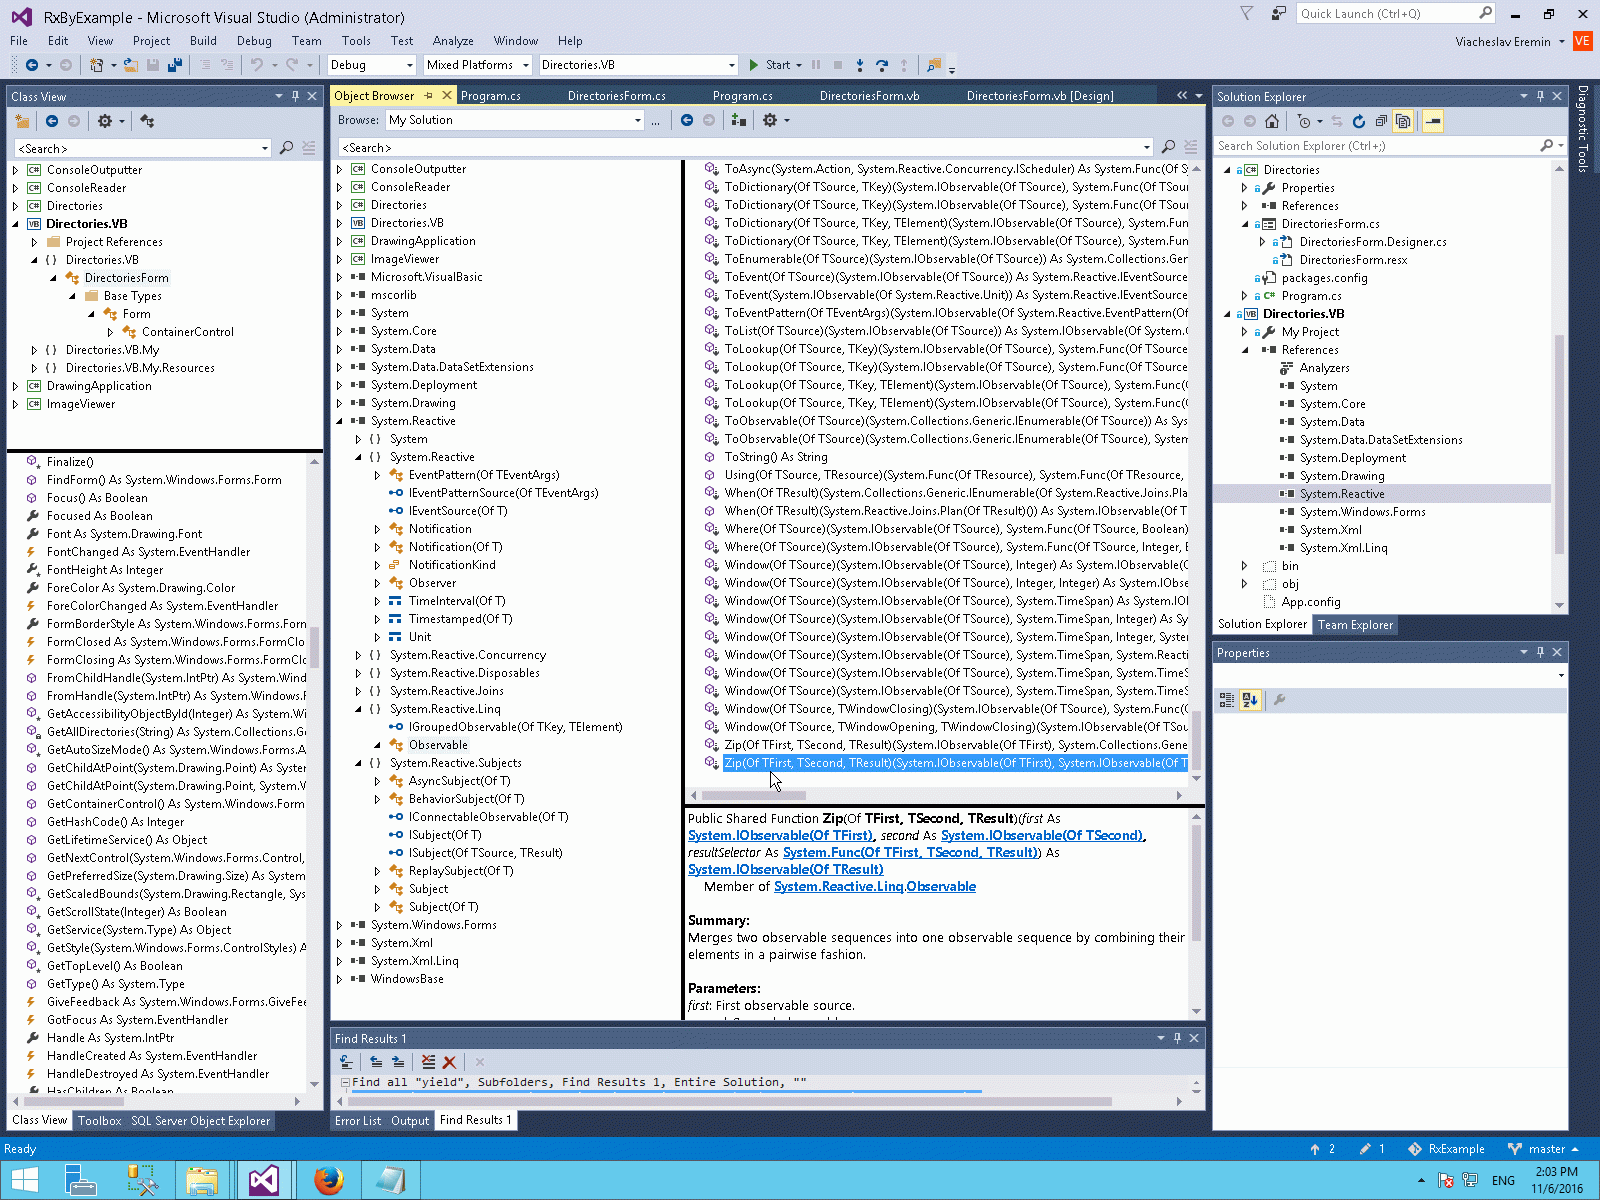Toggle auto-hide pin on Class View
1600x1200 pixels.
[295, 96]
